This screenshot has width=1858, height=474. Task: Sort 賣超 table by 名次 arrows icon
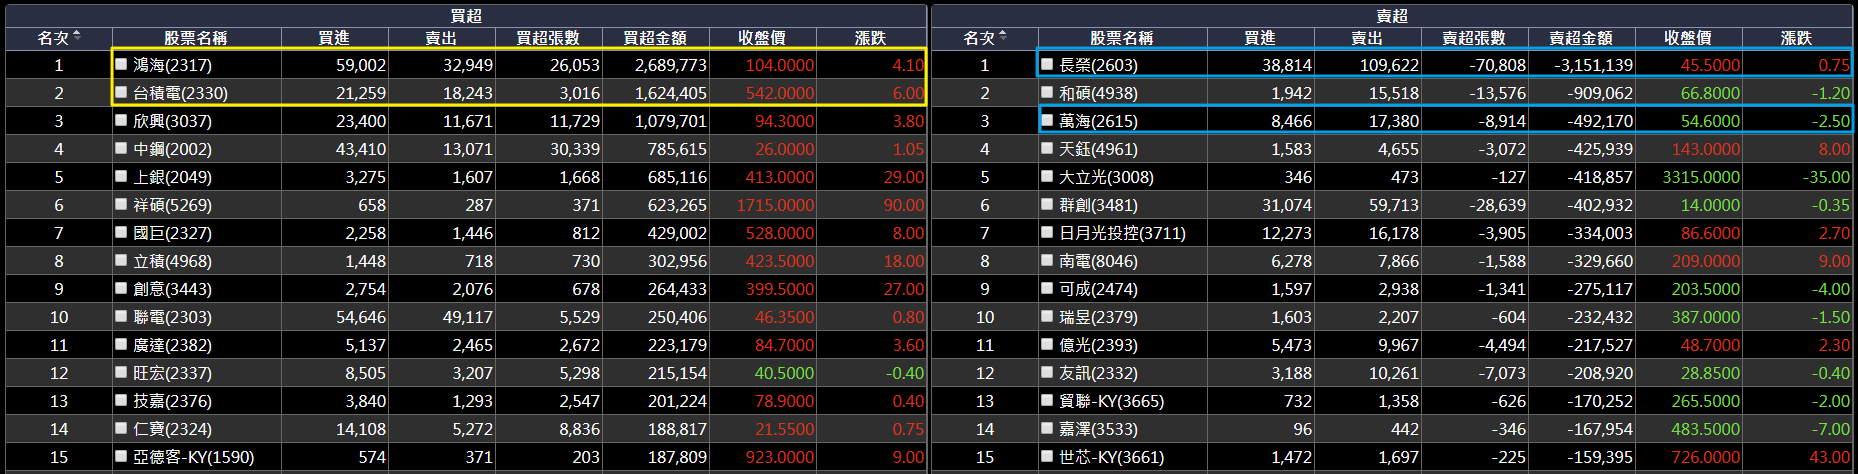coord(1003,36)
